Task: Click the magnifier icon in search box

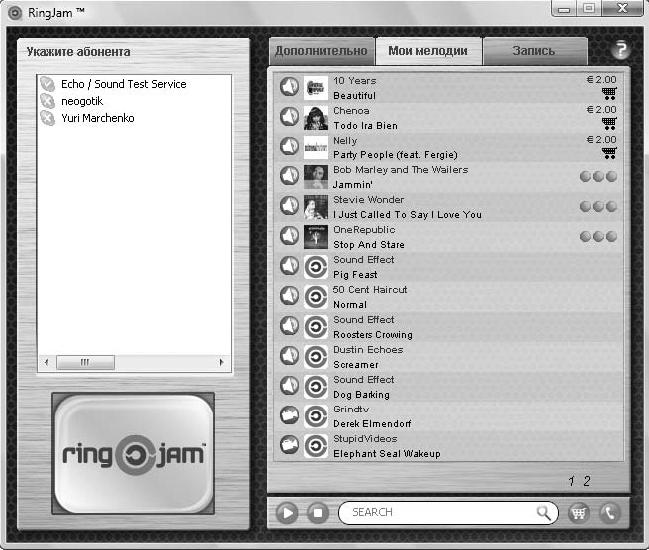Action: tap(544, 513)
